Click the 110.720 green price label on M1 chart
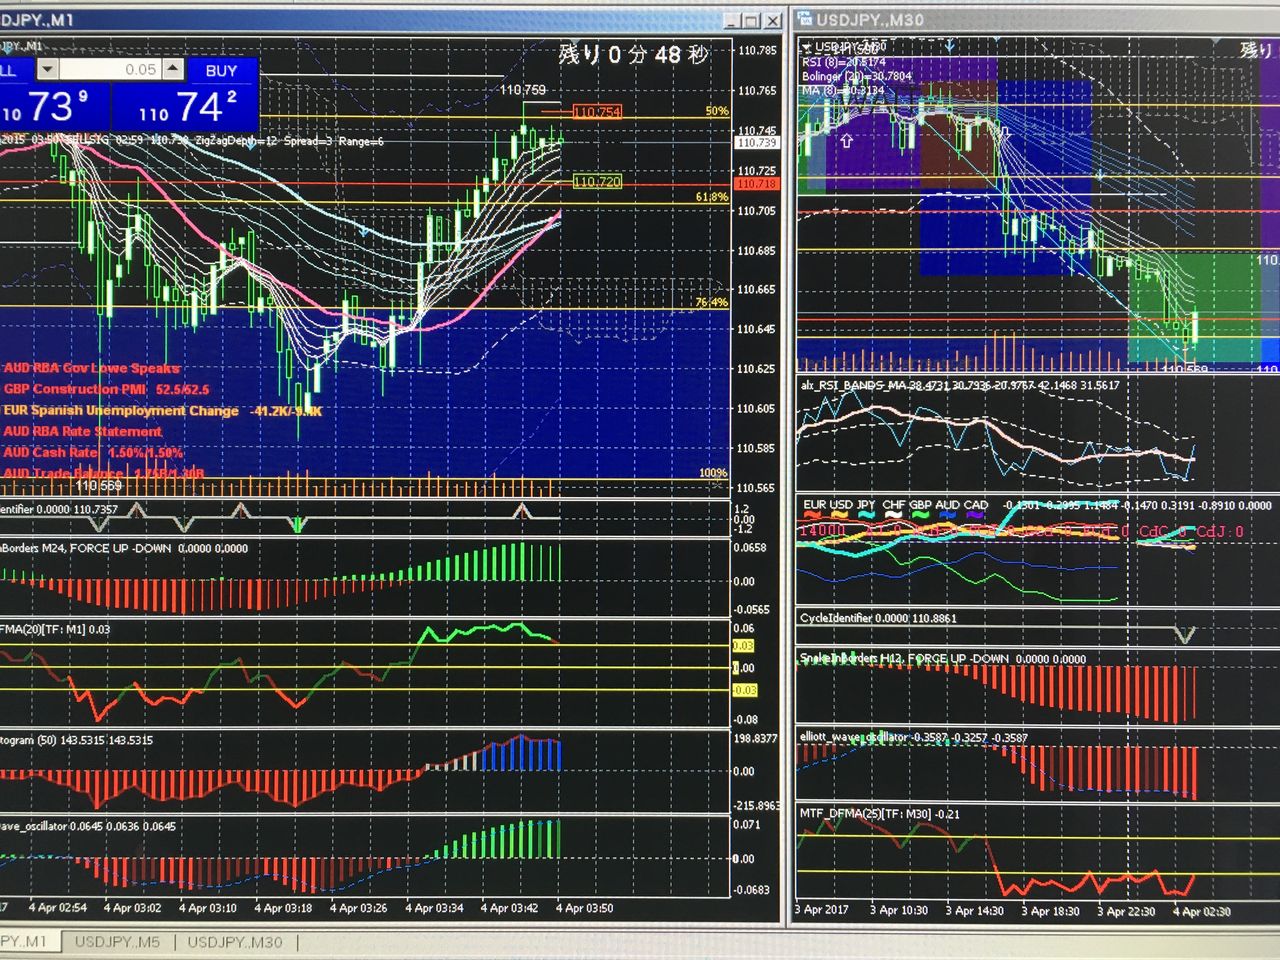 coord(597,182)
